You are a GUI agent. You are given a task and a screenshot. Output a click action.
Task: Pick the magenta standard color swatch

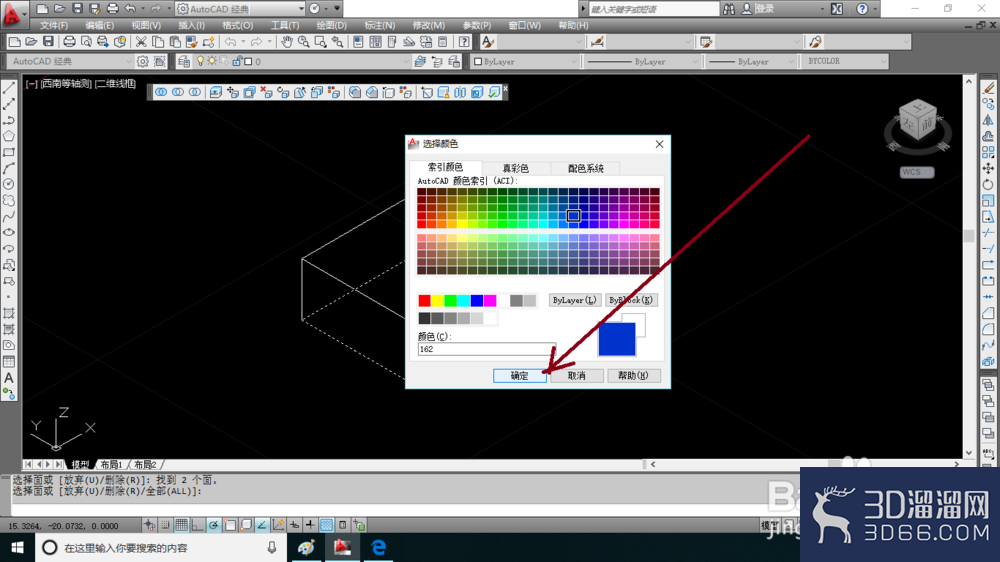[x=490, y=300]
